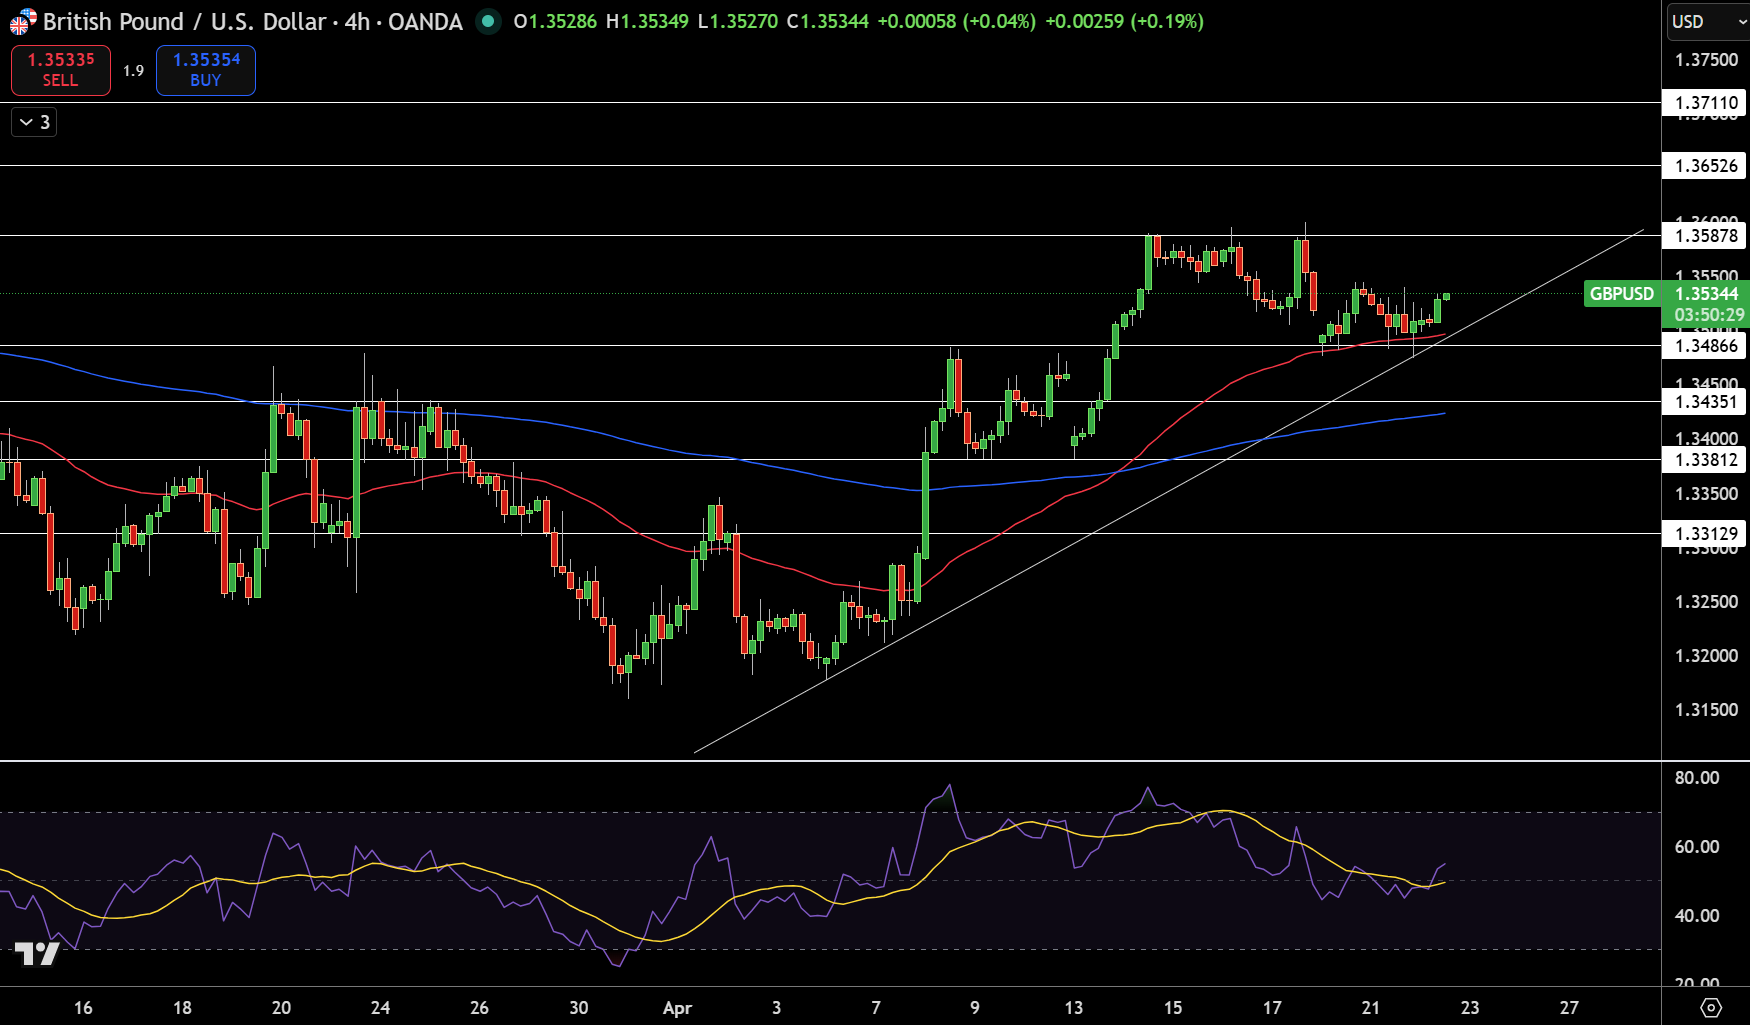Click the +0.00259 (+0.19%) change value
The image size is (1750, 1025).
1124,21
